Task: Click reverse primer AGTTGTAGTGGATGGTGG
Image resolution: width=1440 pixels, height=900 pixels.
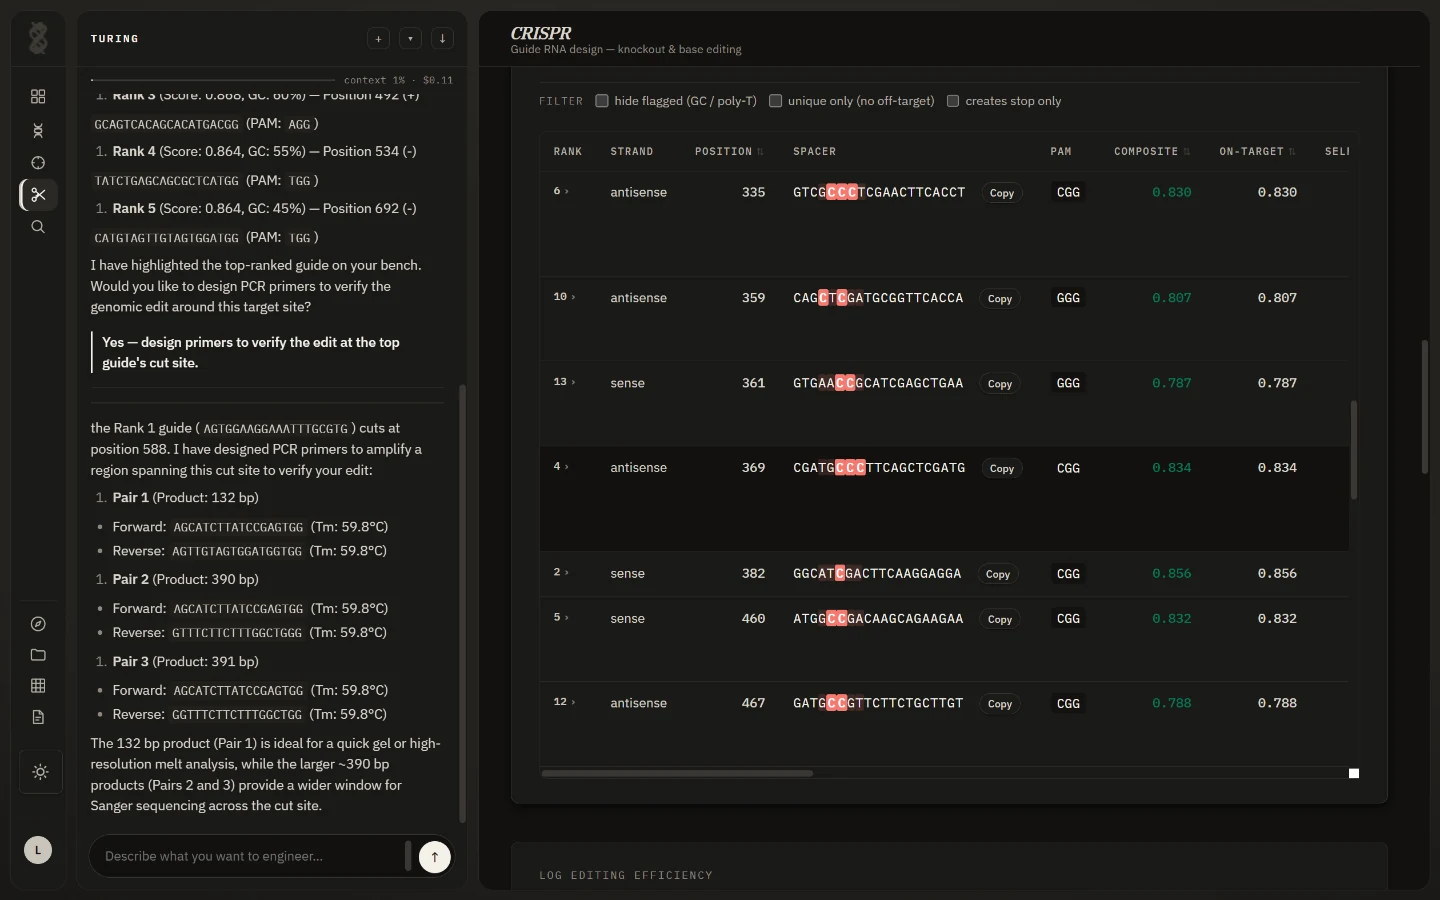Action: [x=237, y=551]
